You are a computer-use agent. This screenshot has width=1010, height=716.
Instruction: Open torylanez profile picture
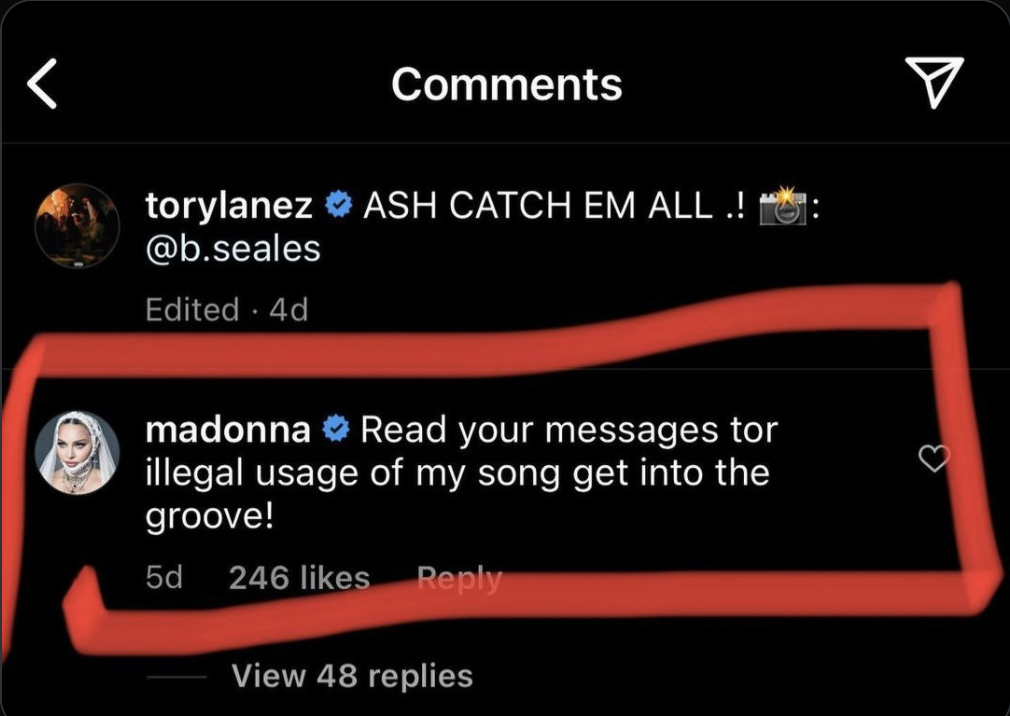[77, 226]
